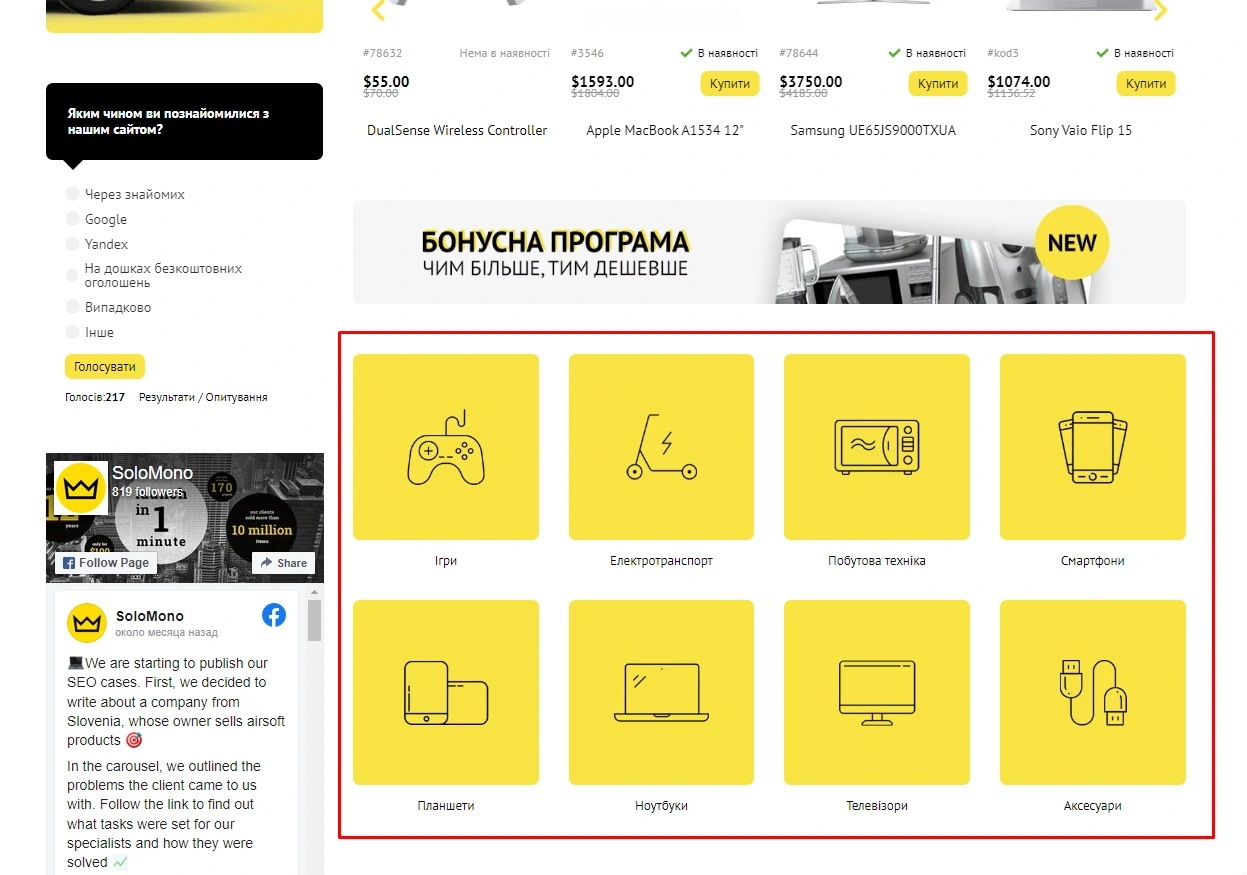Viewport: 1247px width, 875px height.
Task: Click the left carousel arrow
Action: click(378, 11)
